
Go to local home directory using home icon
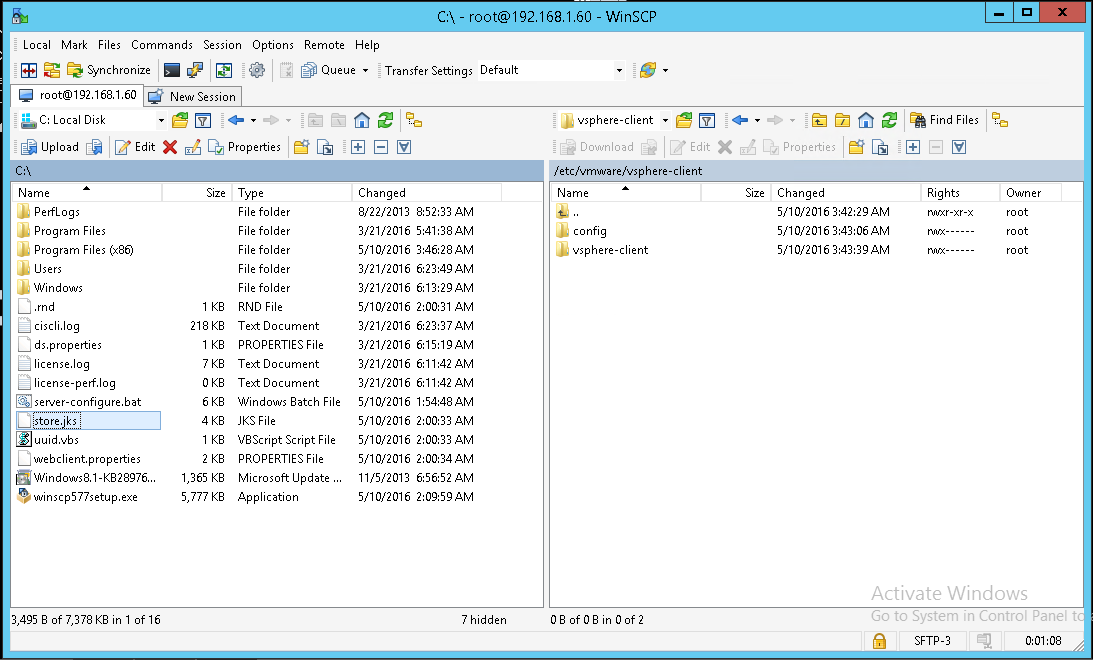point(361,119)
